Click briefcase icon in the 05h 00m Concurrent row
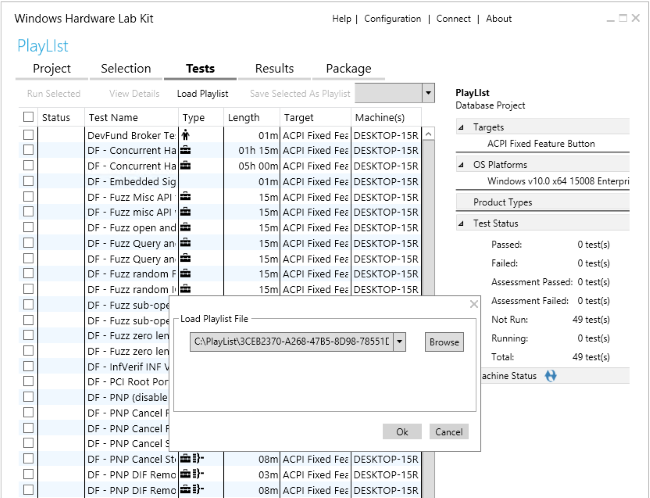 (x=185, y=165)
